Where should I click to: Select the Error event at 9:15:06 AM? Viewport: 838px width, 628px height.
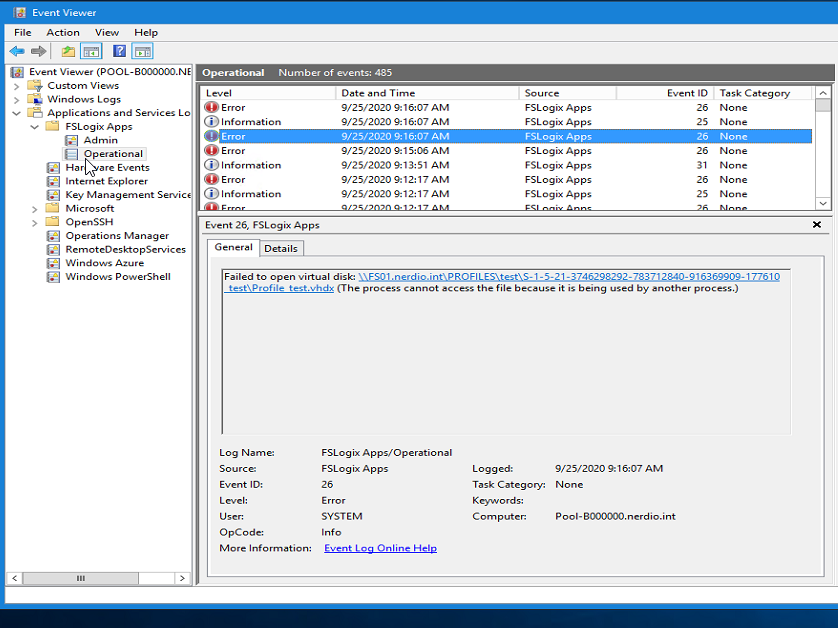point(507,151)
